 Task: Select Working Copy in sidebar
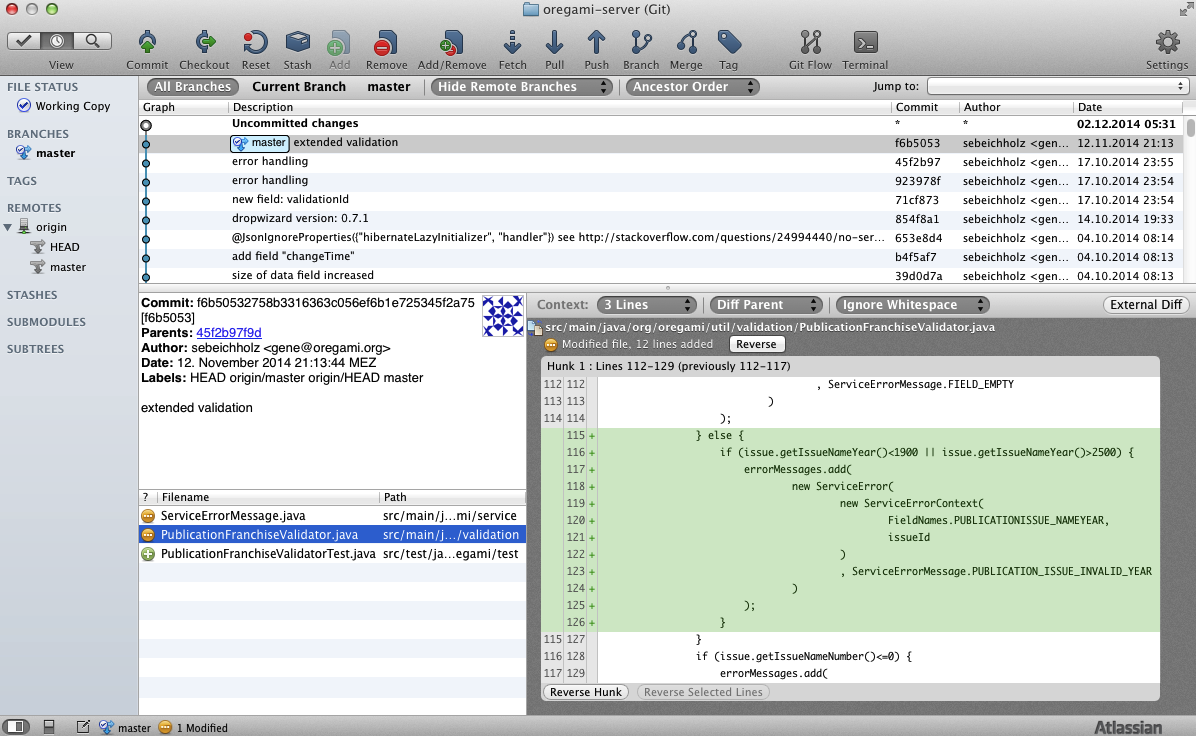tap(72, 106)
